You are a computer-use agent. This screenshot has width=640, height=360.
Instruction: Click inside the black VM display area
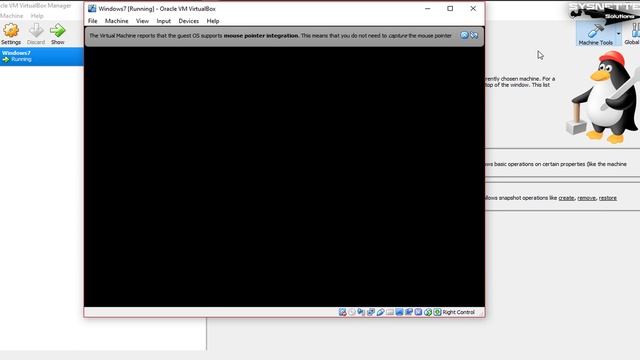[284, 176]
